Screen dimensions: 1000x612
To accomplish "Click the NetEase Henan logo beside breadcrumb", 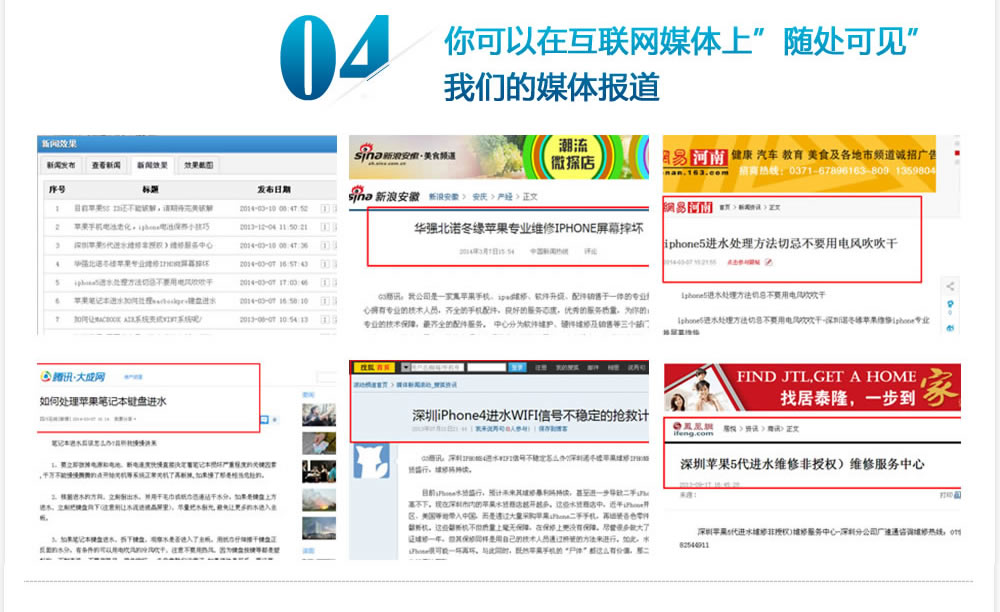I will pos(687,207).
